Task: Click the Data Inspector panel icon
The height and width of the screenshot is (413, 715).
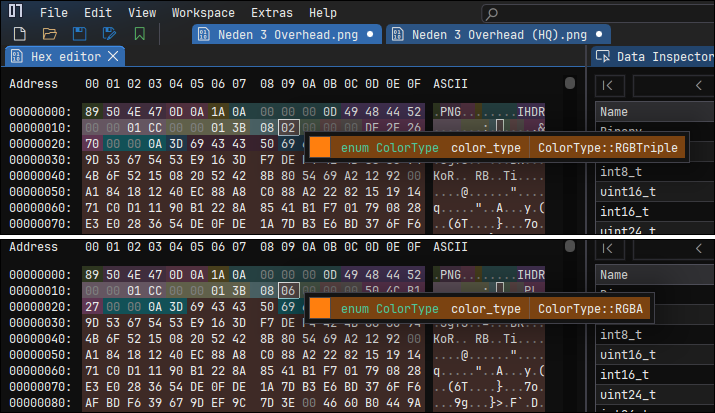Action: (x=603, y=57)
